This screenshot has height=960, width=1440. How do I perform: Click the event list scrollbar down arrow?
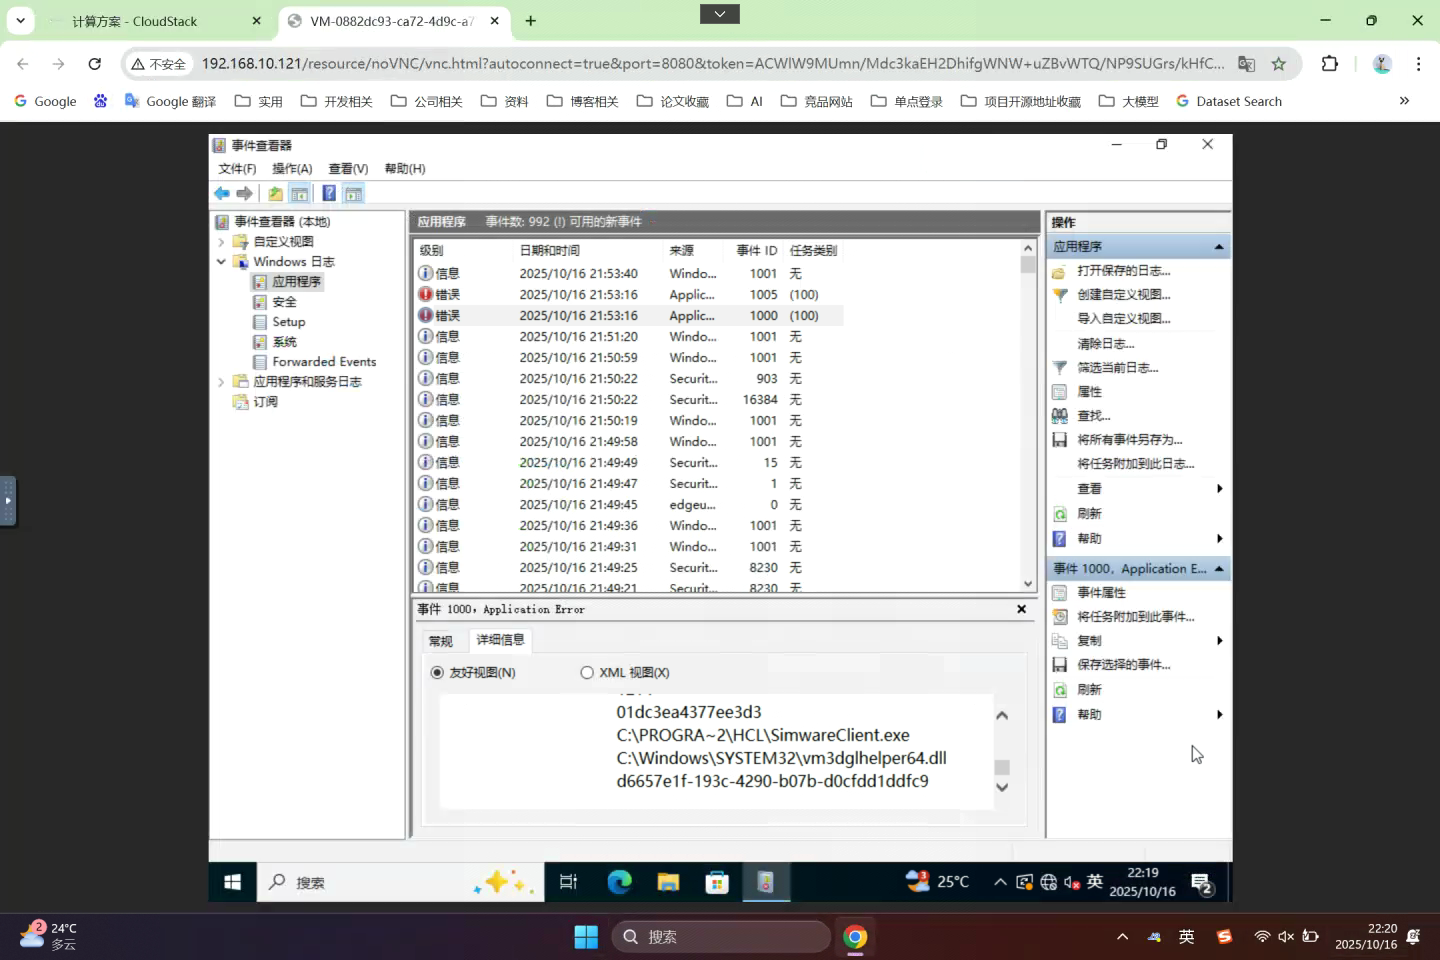tap(1028, 584)
